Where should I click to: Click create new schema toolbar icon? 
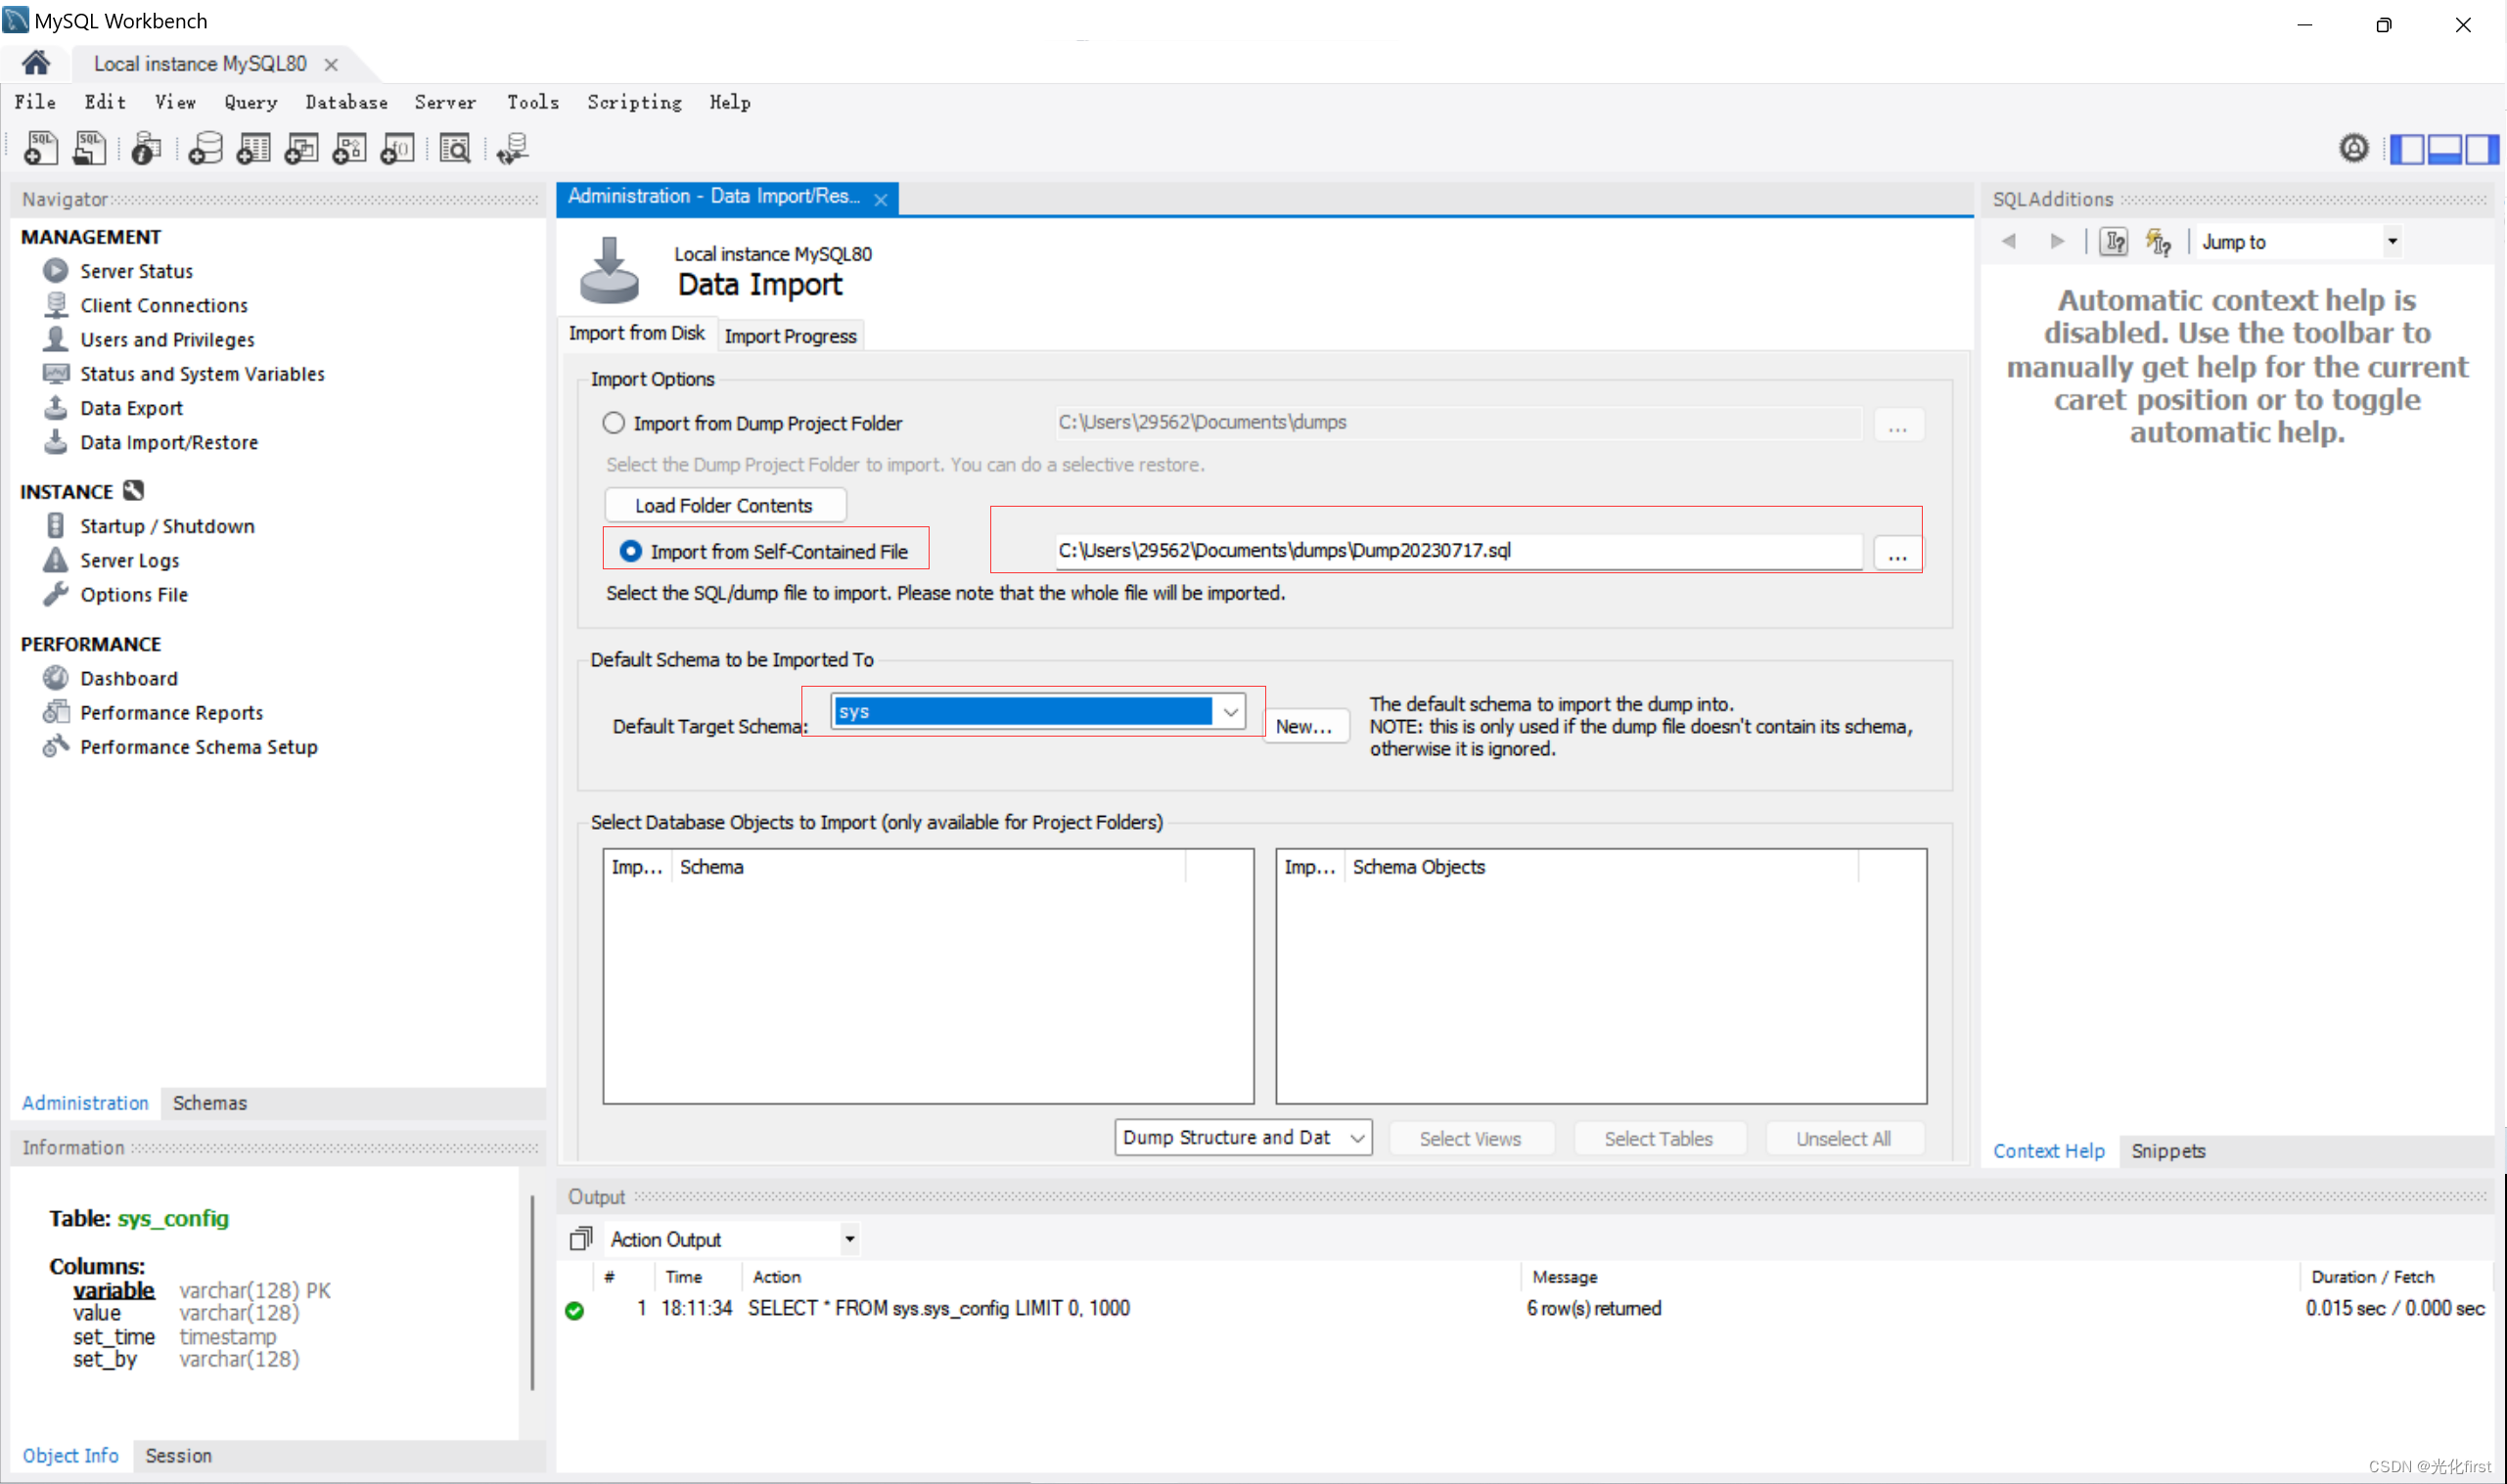205,148
